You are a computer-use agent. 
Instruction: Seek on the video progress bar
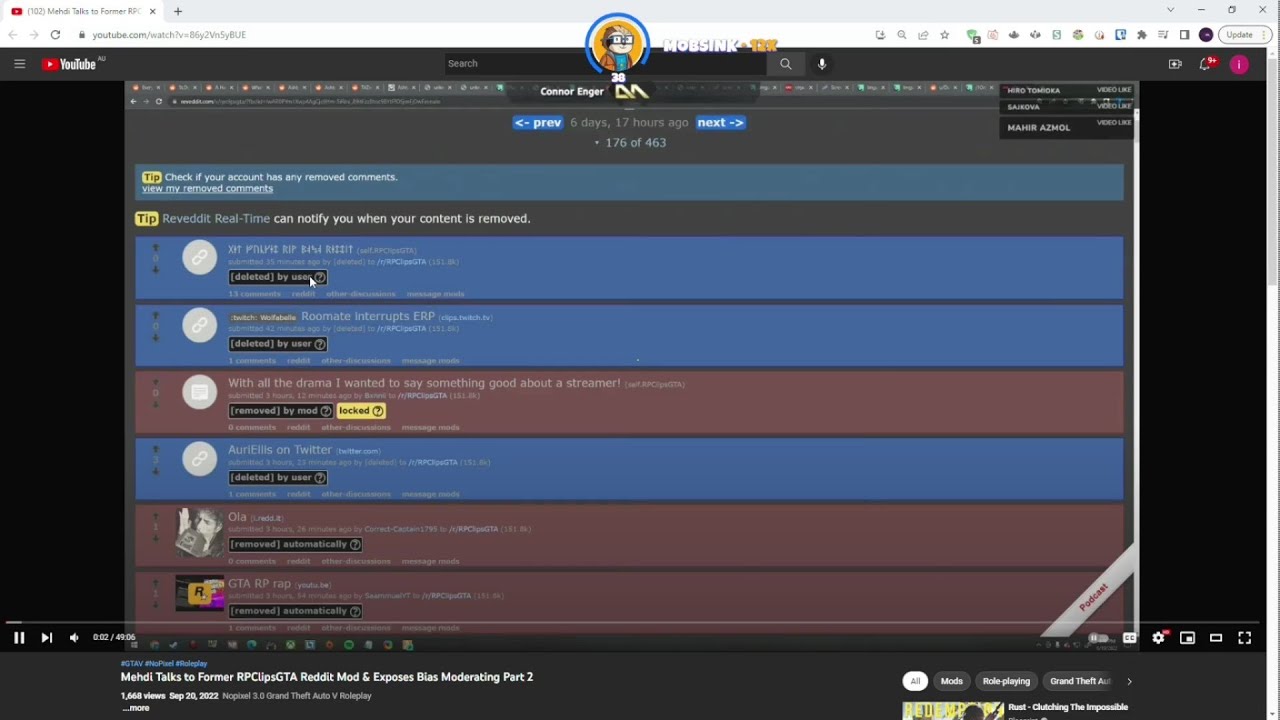(634, 622)
